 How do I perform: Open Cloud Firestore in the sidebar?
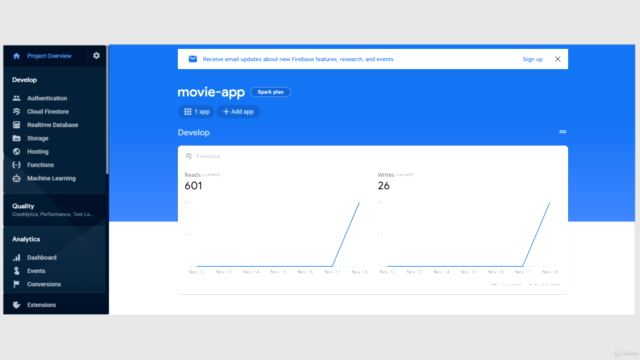[x=48, y=111]
